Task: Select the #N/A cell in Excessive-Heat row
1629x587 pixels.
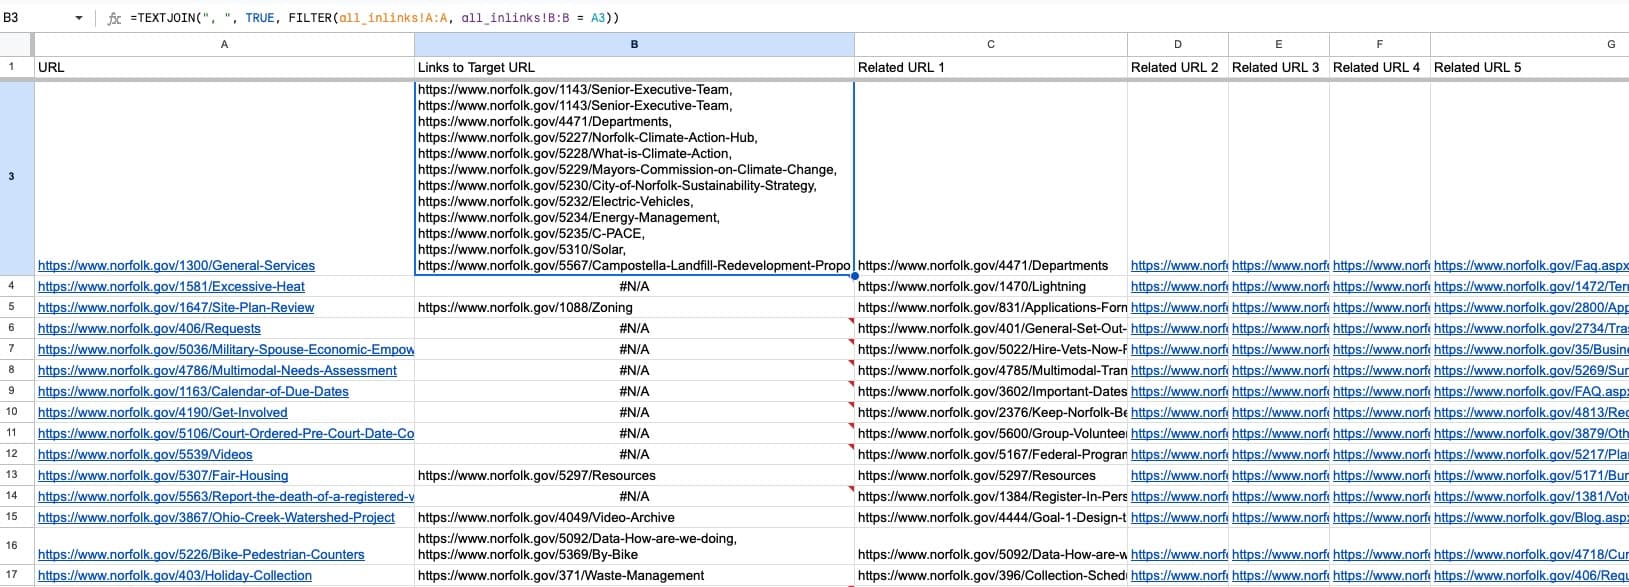Action: pos(634,287)
